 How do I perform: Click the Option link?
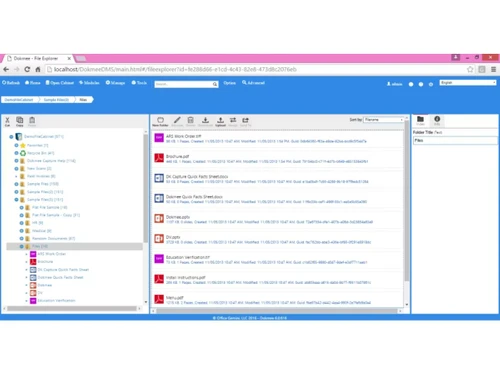(x=229, y=83)
